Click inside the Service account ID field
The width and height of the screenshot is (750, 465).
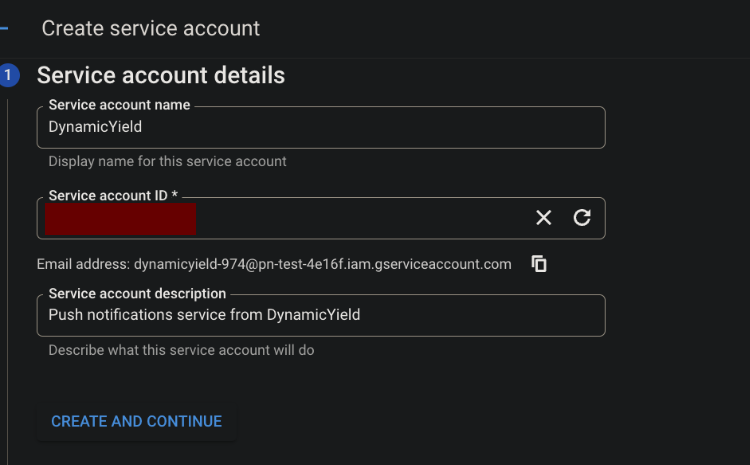(360, 218)
